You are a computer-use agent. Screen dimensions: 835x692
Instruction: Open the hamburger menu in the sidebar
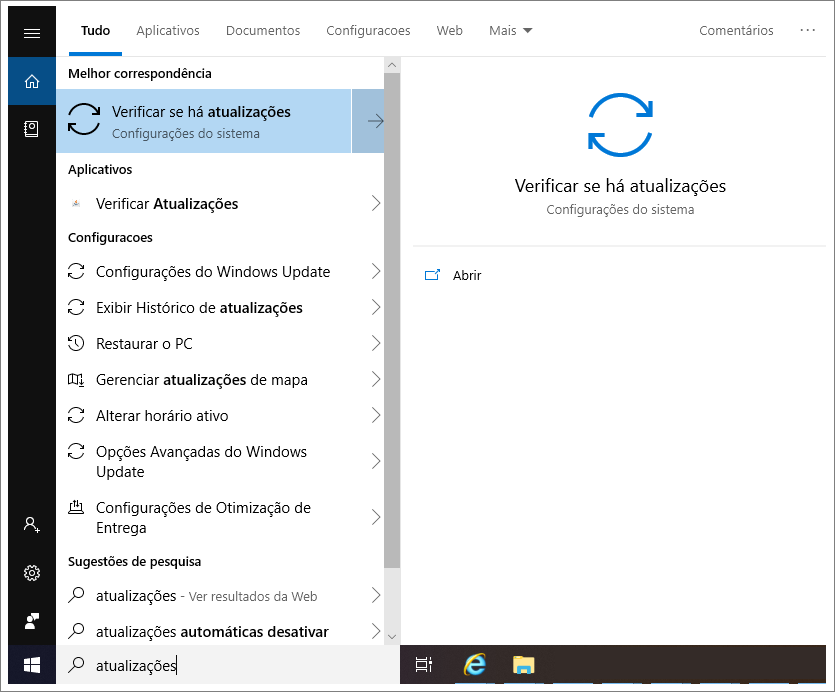pyautogui.click(x=32, y=34)
